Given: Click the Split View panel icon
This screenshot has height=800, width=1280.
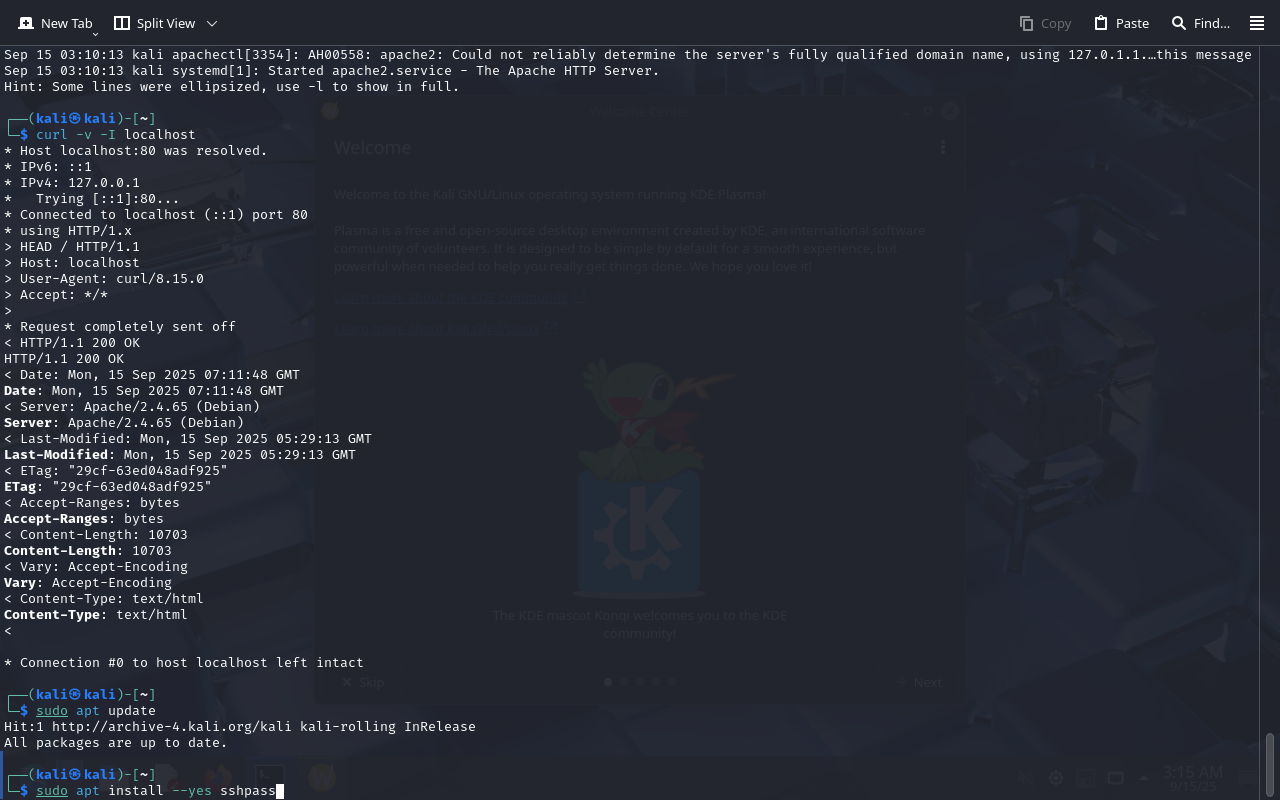Looking at the screenshot, I should tap(122, 23).
